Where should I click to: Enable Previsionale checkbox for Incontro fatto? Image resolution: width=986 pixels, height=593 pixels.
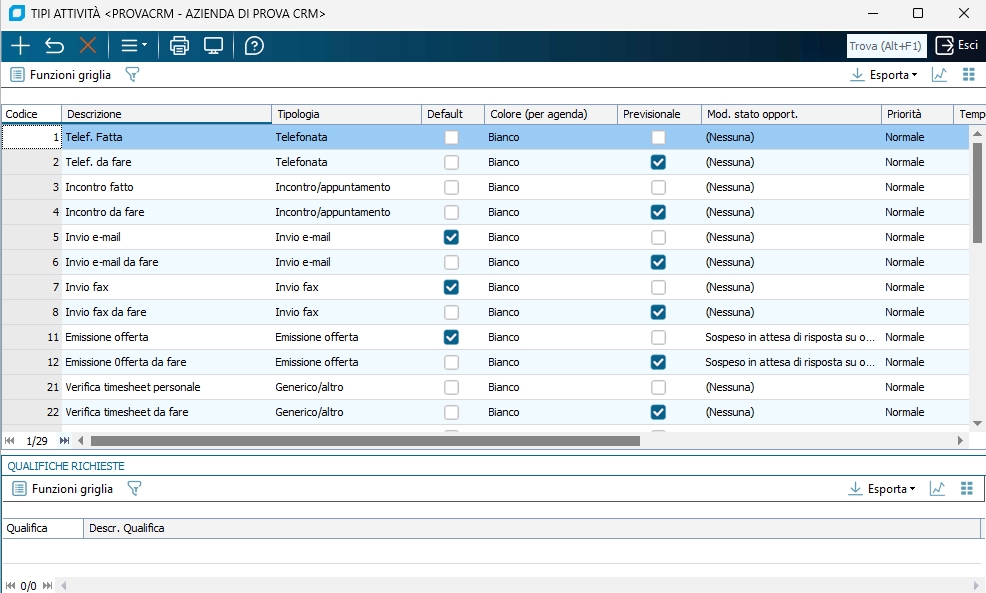click(658, 187)
